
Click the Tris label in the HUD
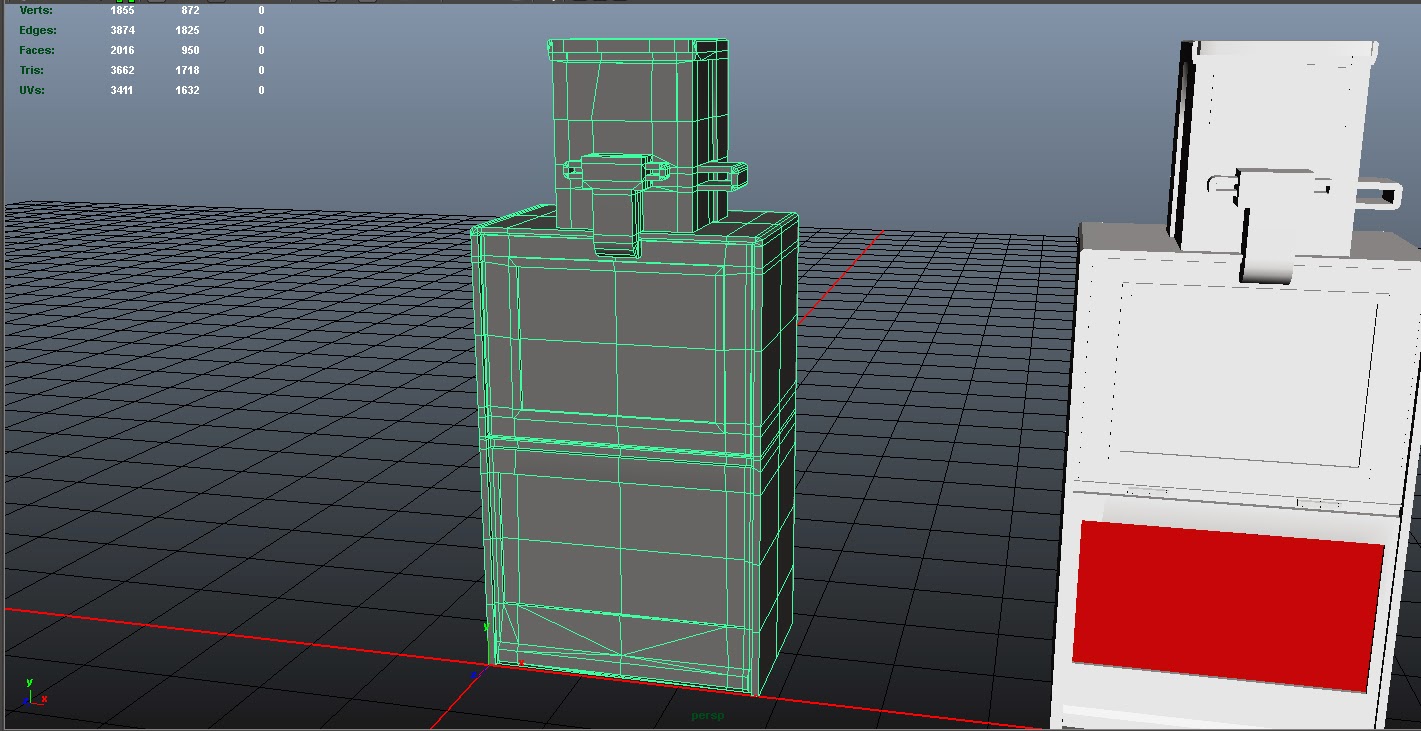pos(31,70)
